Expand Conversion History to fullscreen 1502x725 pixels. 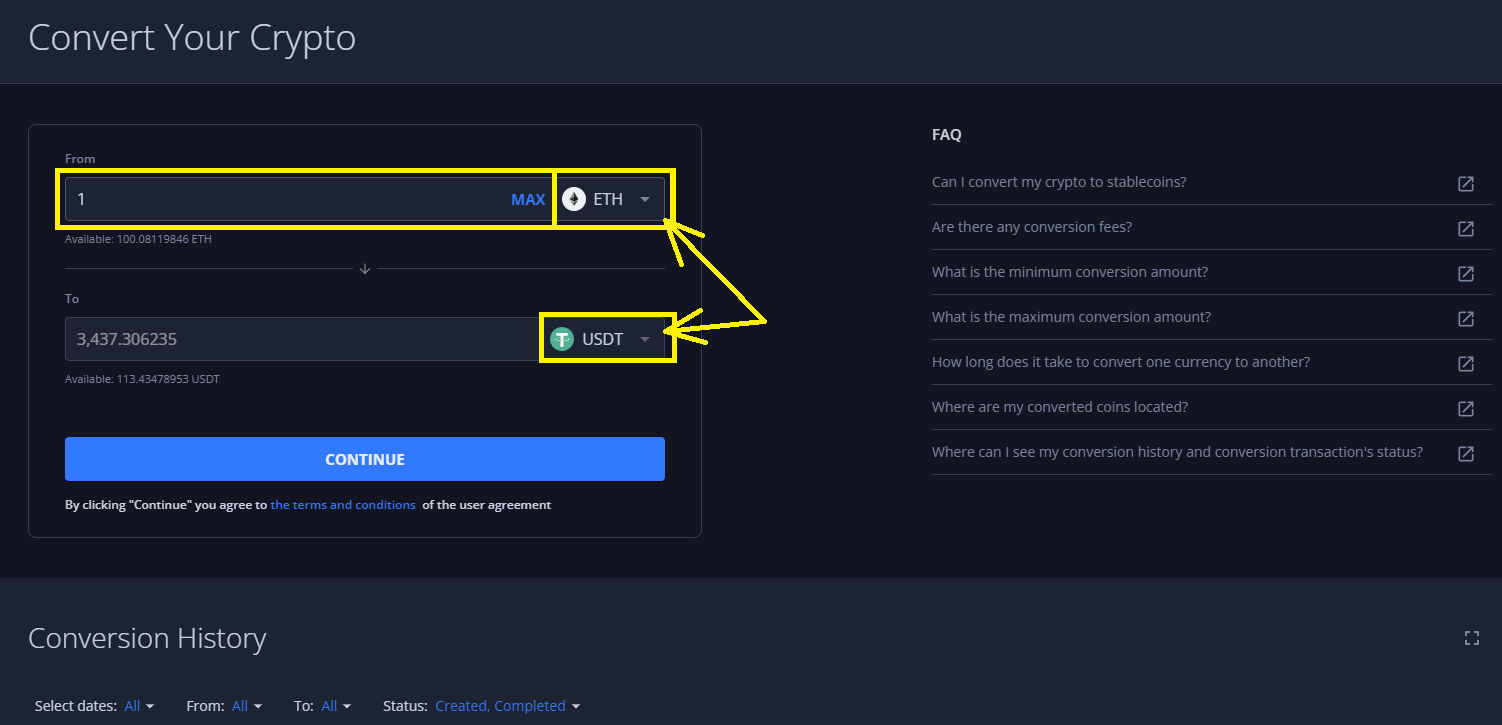pyautogui.click(x=1471, y=638)
